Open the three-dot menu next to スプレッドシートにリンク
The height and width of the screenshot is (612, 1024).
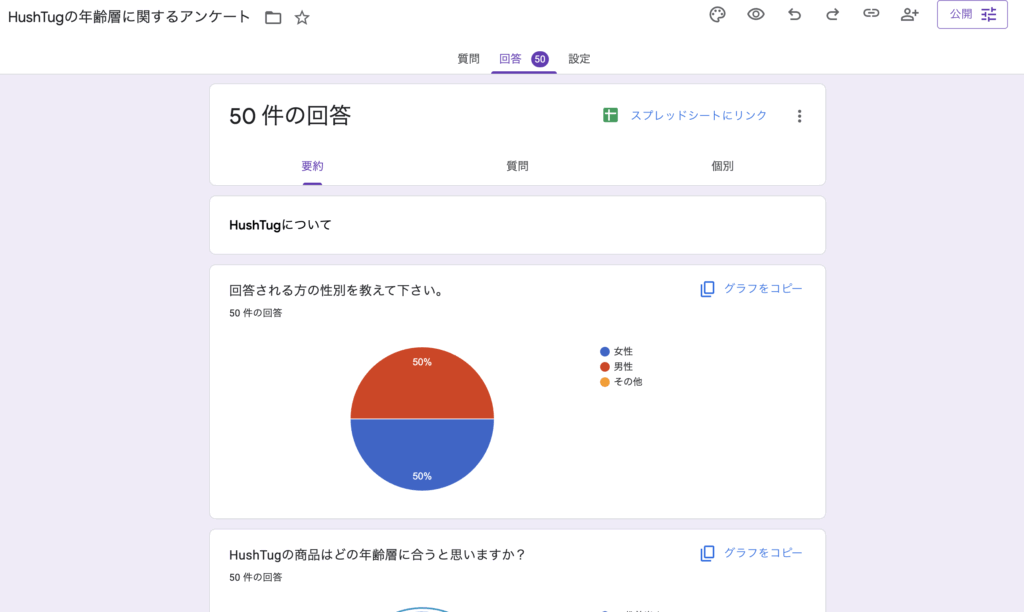[799, 115]
